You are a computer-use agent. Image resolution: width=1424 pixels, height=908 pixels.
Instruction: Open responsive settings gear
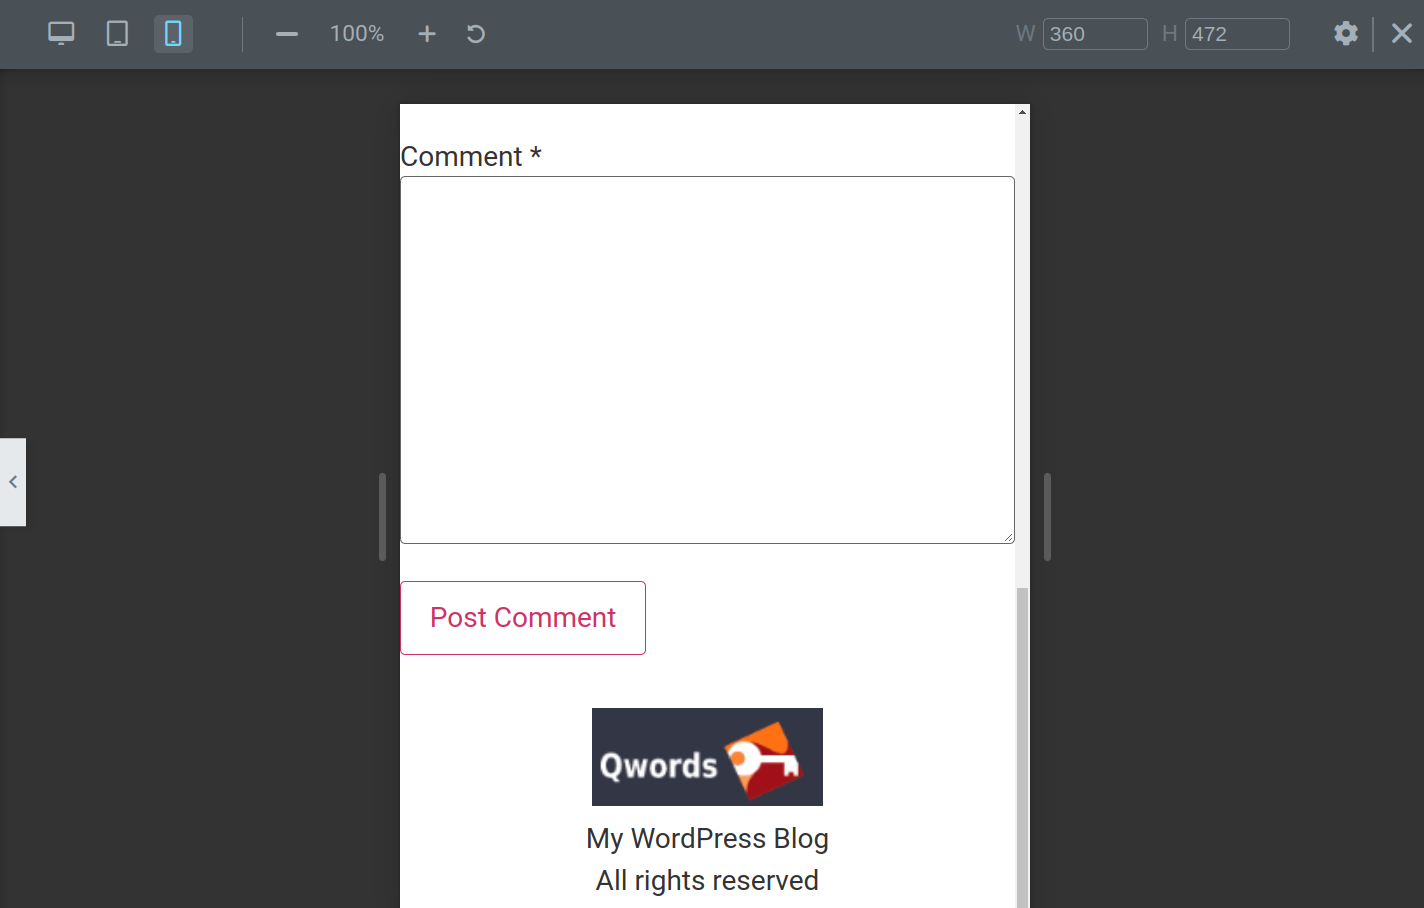tap(1346, 34)
